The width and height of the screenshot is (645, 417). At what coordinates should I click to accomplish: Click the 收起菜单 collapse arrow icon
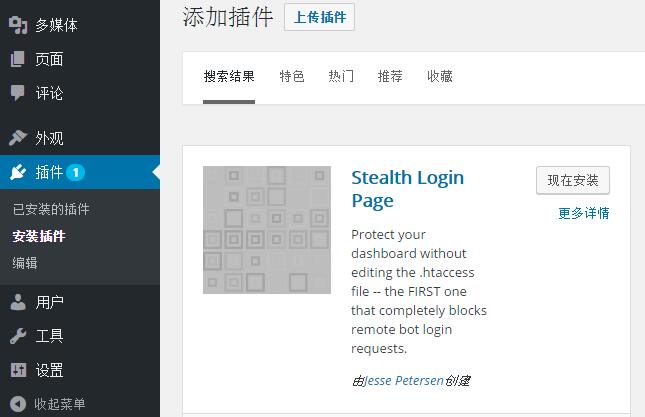(18, 404)
